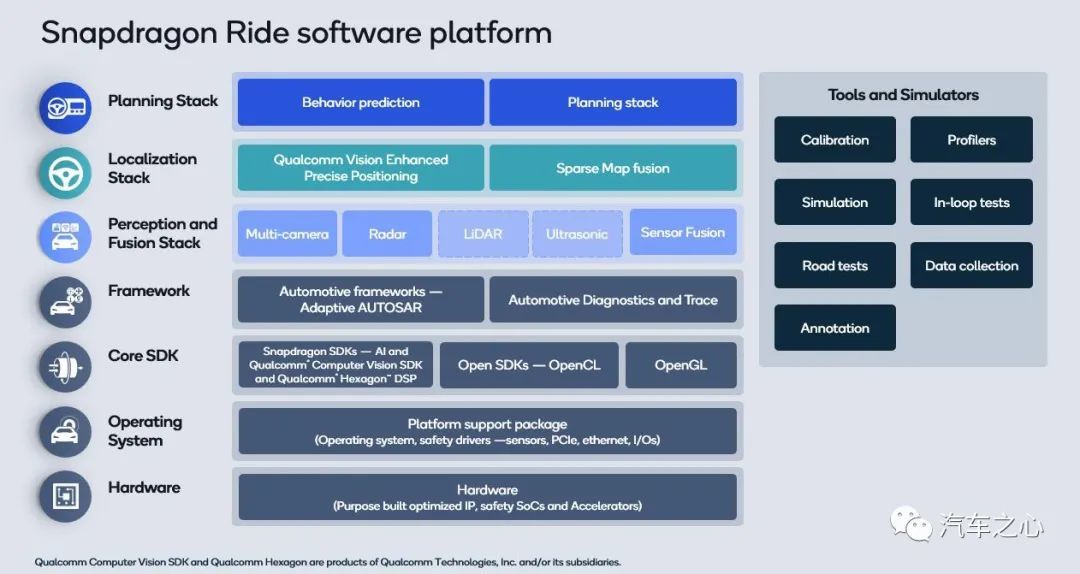
Task: Select the Behavior prediction block
Action: coord(361,102)
